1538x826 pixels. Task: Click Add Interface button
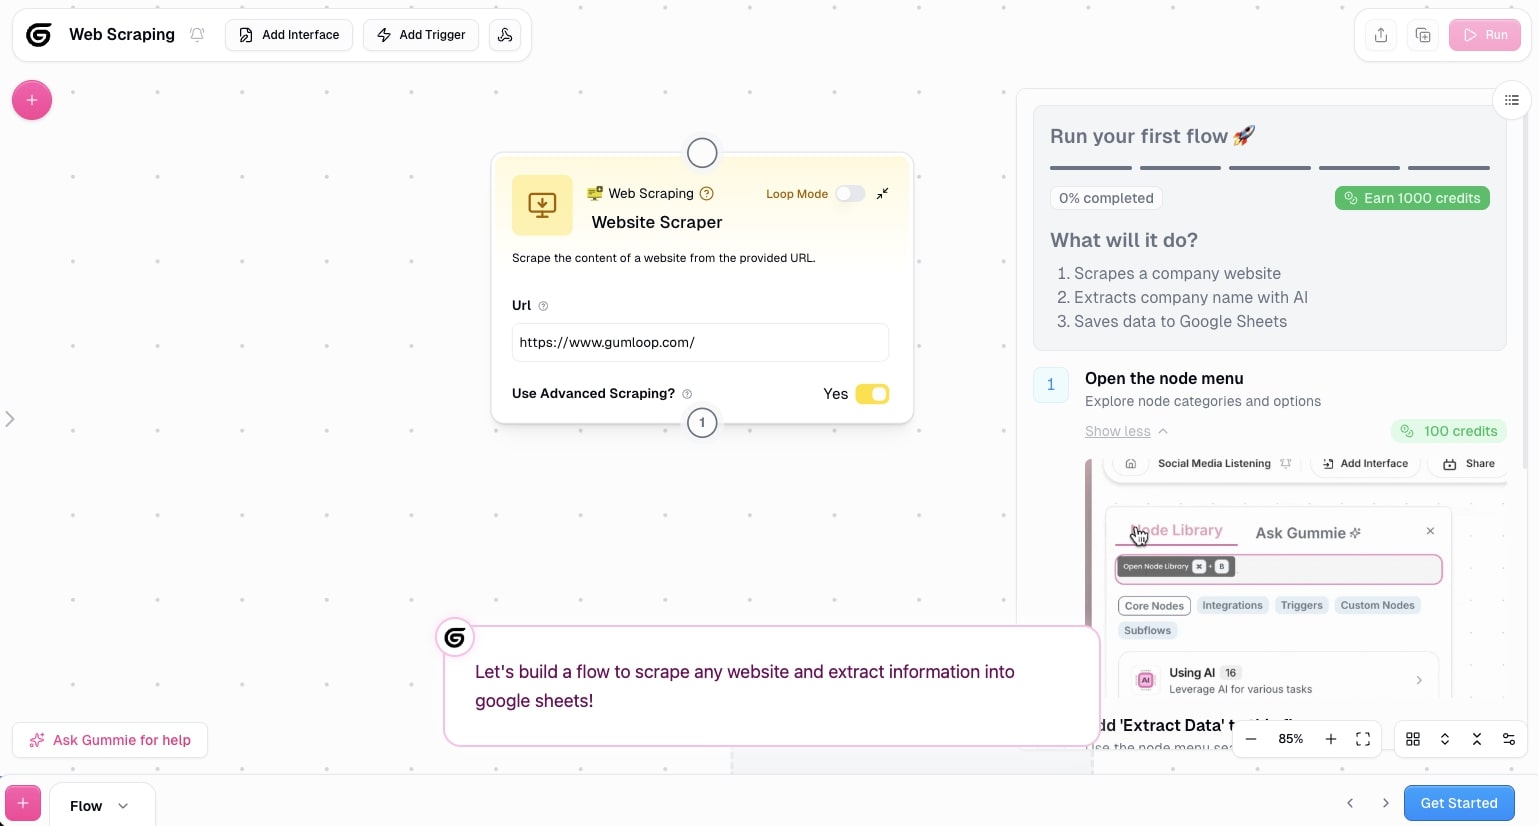click(289, 35)
